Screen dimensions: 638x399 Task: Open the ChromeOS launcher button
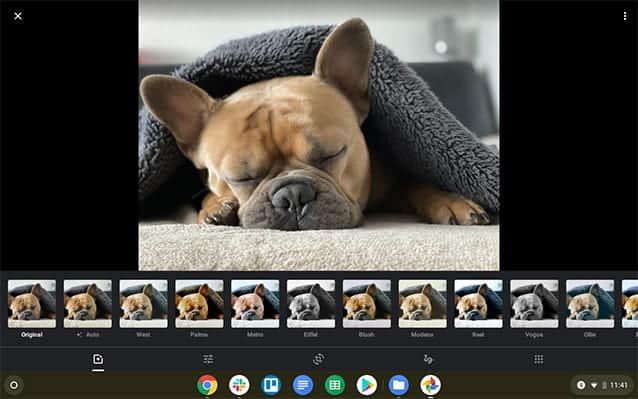(14, 385)
